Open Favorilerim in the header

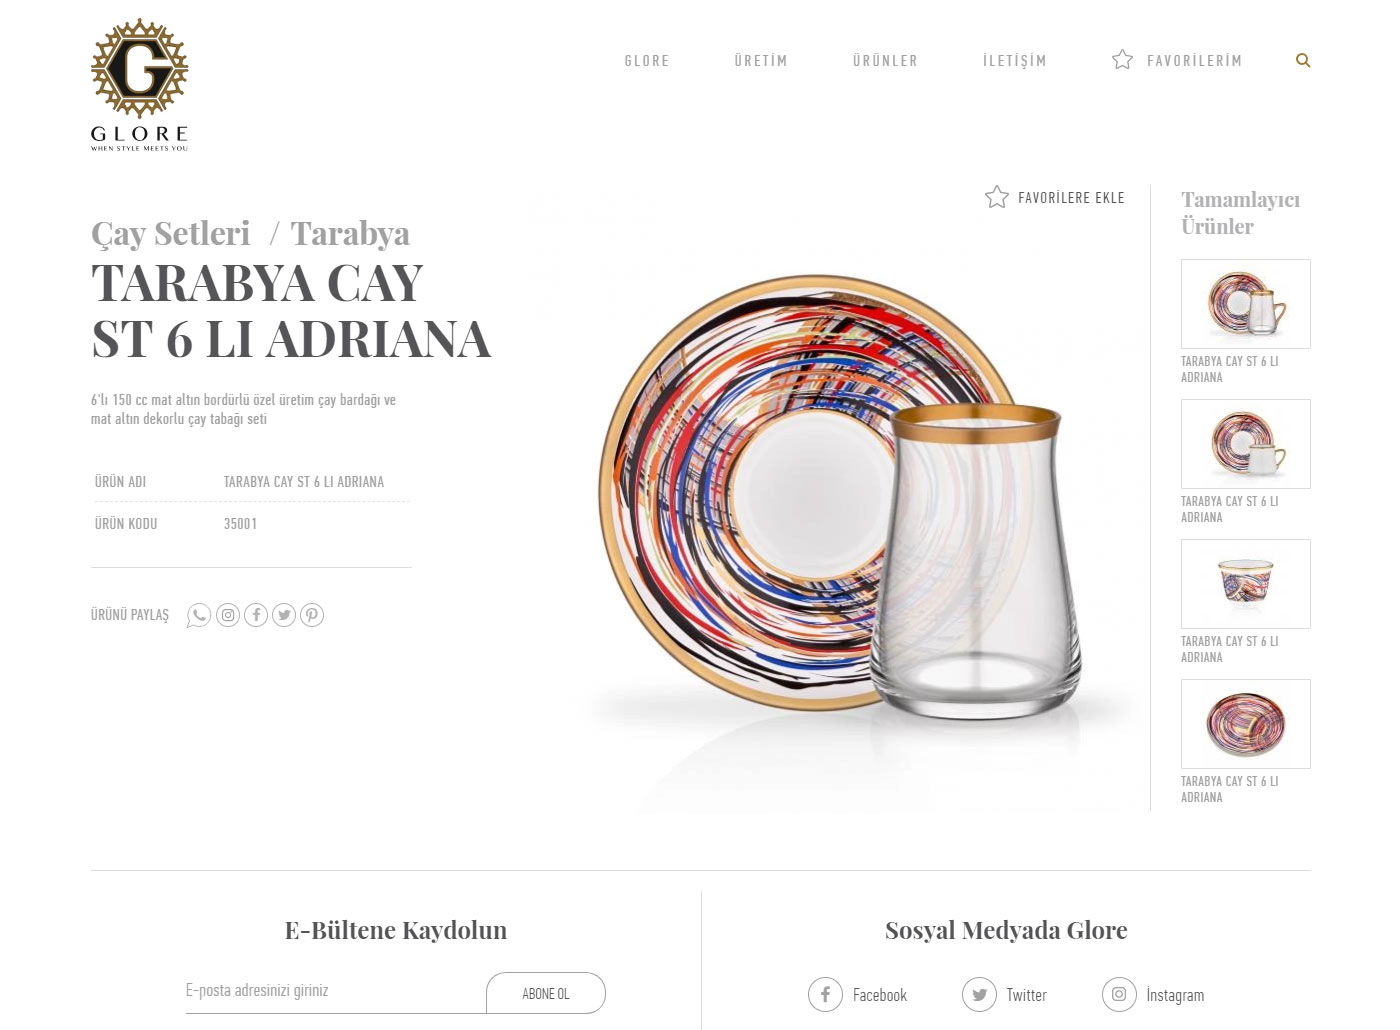click(x=1177, y=60)
